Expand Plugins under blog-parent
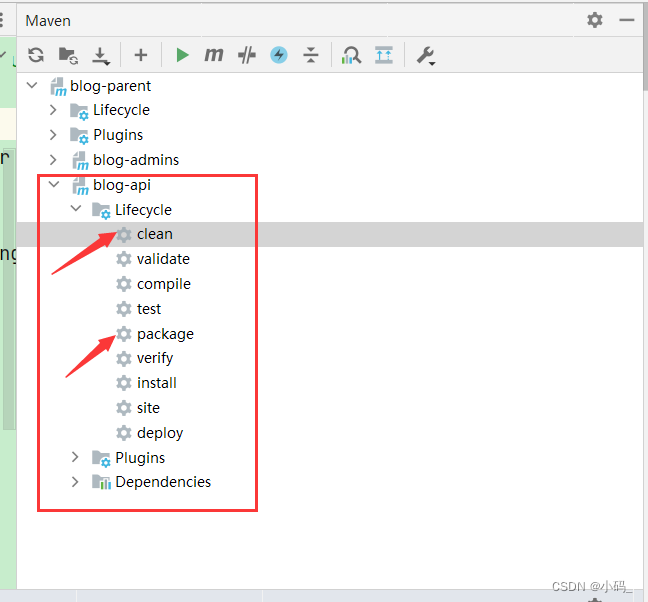The width and height of the screenshot is (648, 602). 53,135
